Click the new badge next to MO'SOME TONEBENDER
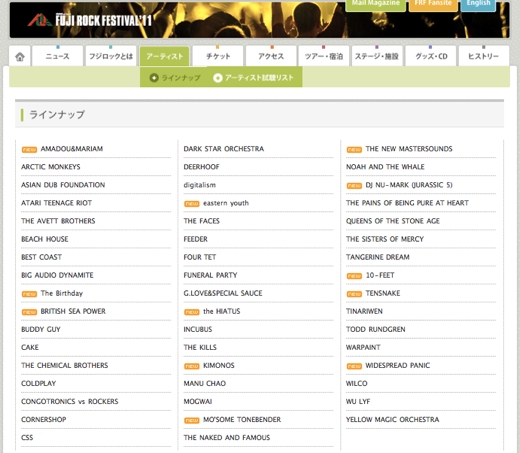 tap(192, 420)
